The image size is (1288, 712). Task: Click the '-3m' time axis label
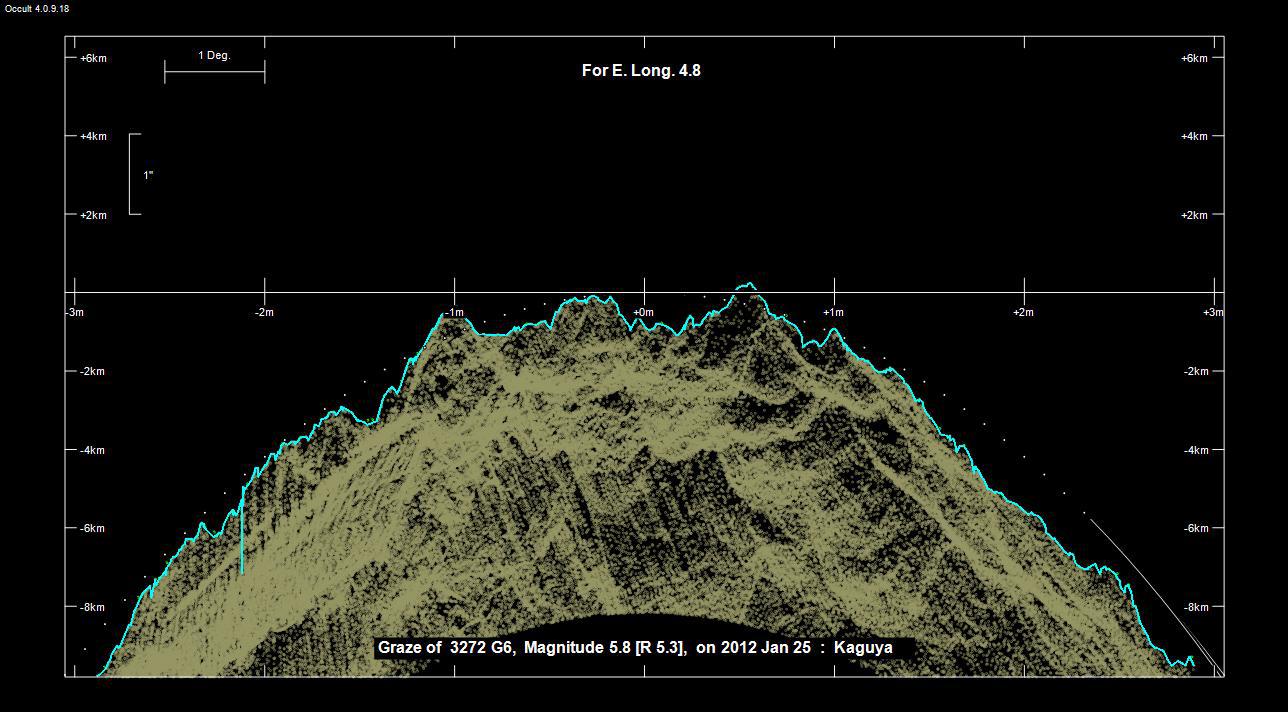click(x=74, y=312)
